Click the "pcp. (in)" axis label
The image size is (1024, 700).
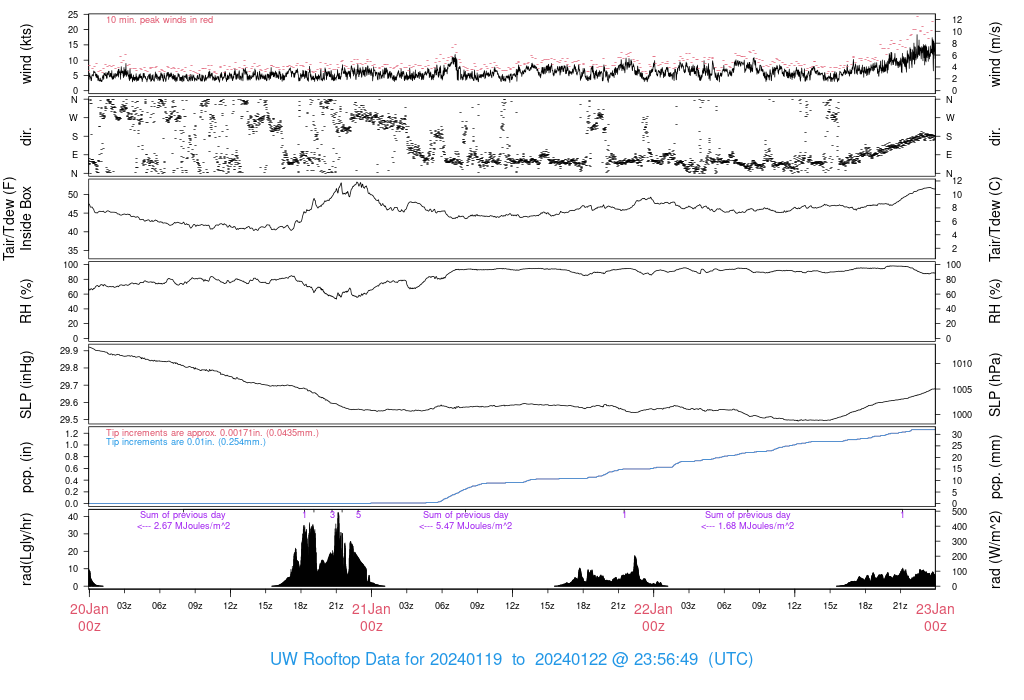[26, 467]
